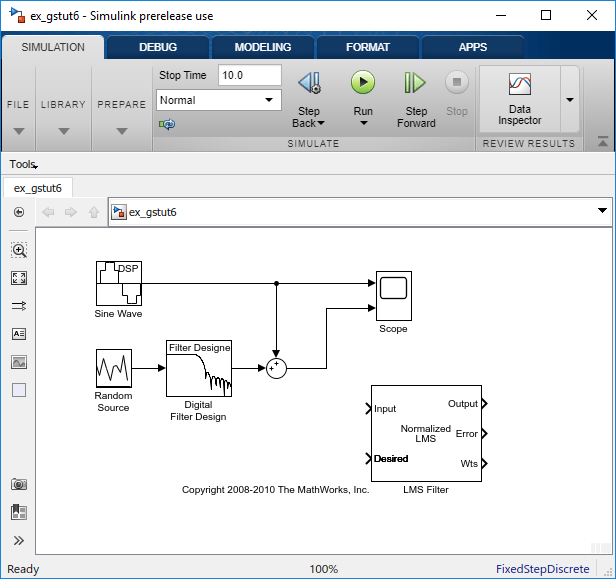Click the Stop simulation icon
The width and height of the screenshot is (616, 579).
[456, 82]
